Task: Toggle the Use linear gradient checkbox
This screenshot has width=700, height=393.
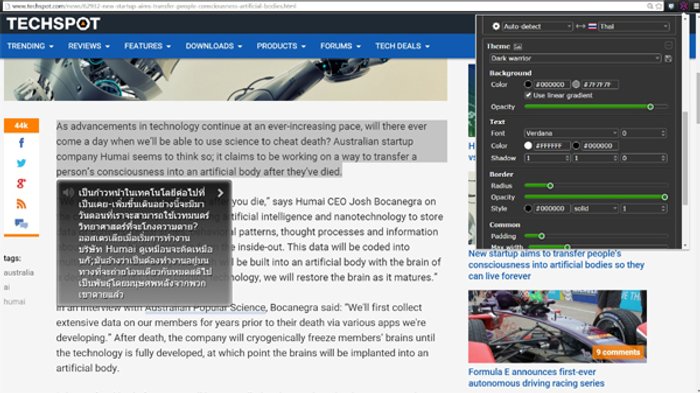Action: pyautogui.click(x=528, y=95)
